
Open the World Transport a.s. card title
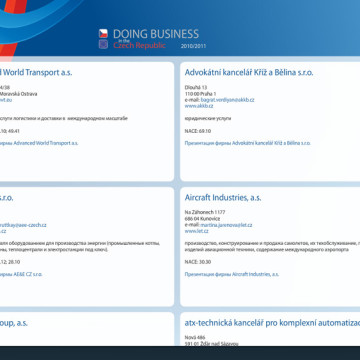(x=36, y=72)
